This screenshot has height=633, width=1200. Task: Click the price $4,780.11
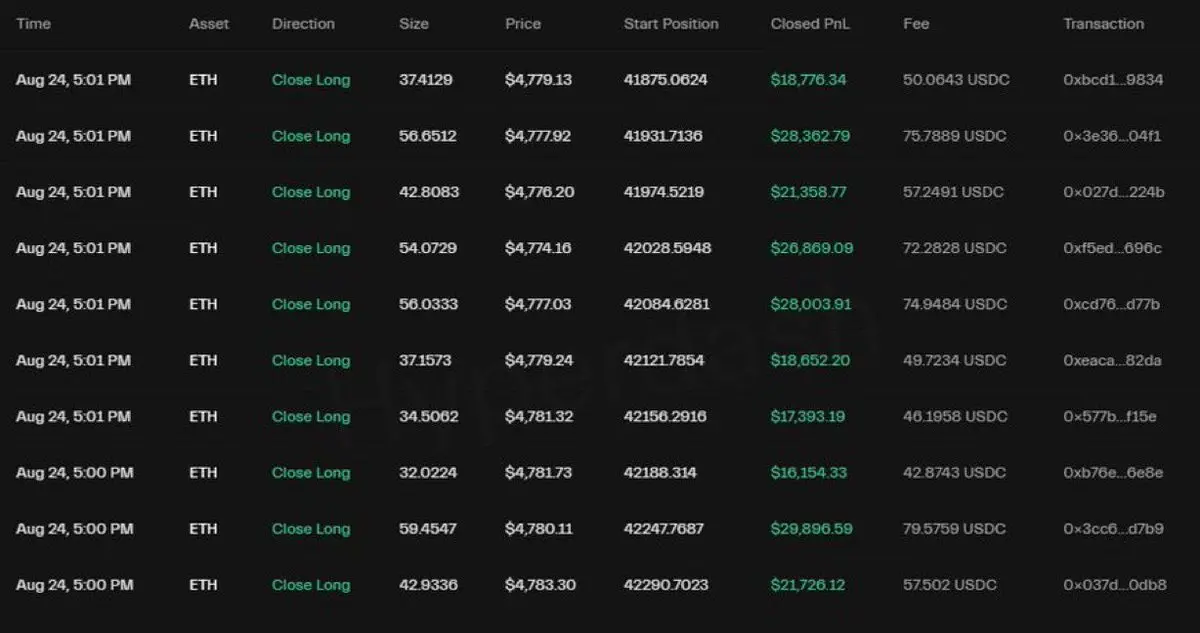click(538, 528)
